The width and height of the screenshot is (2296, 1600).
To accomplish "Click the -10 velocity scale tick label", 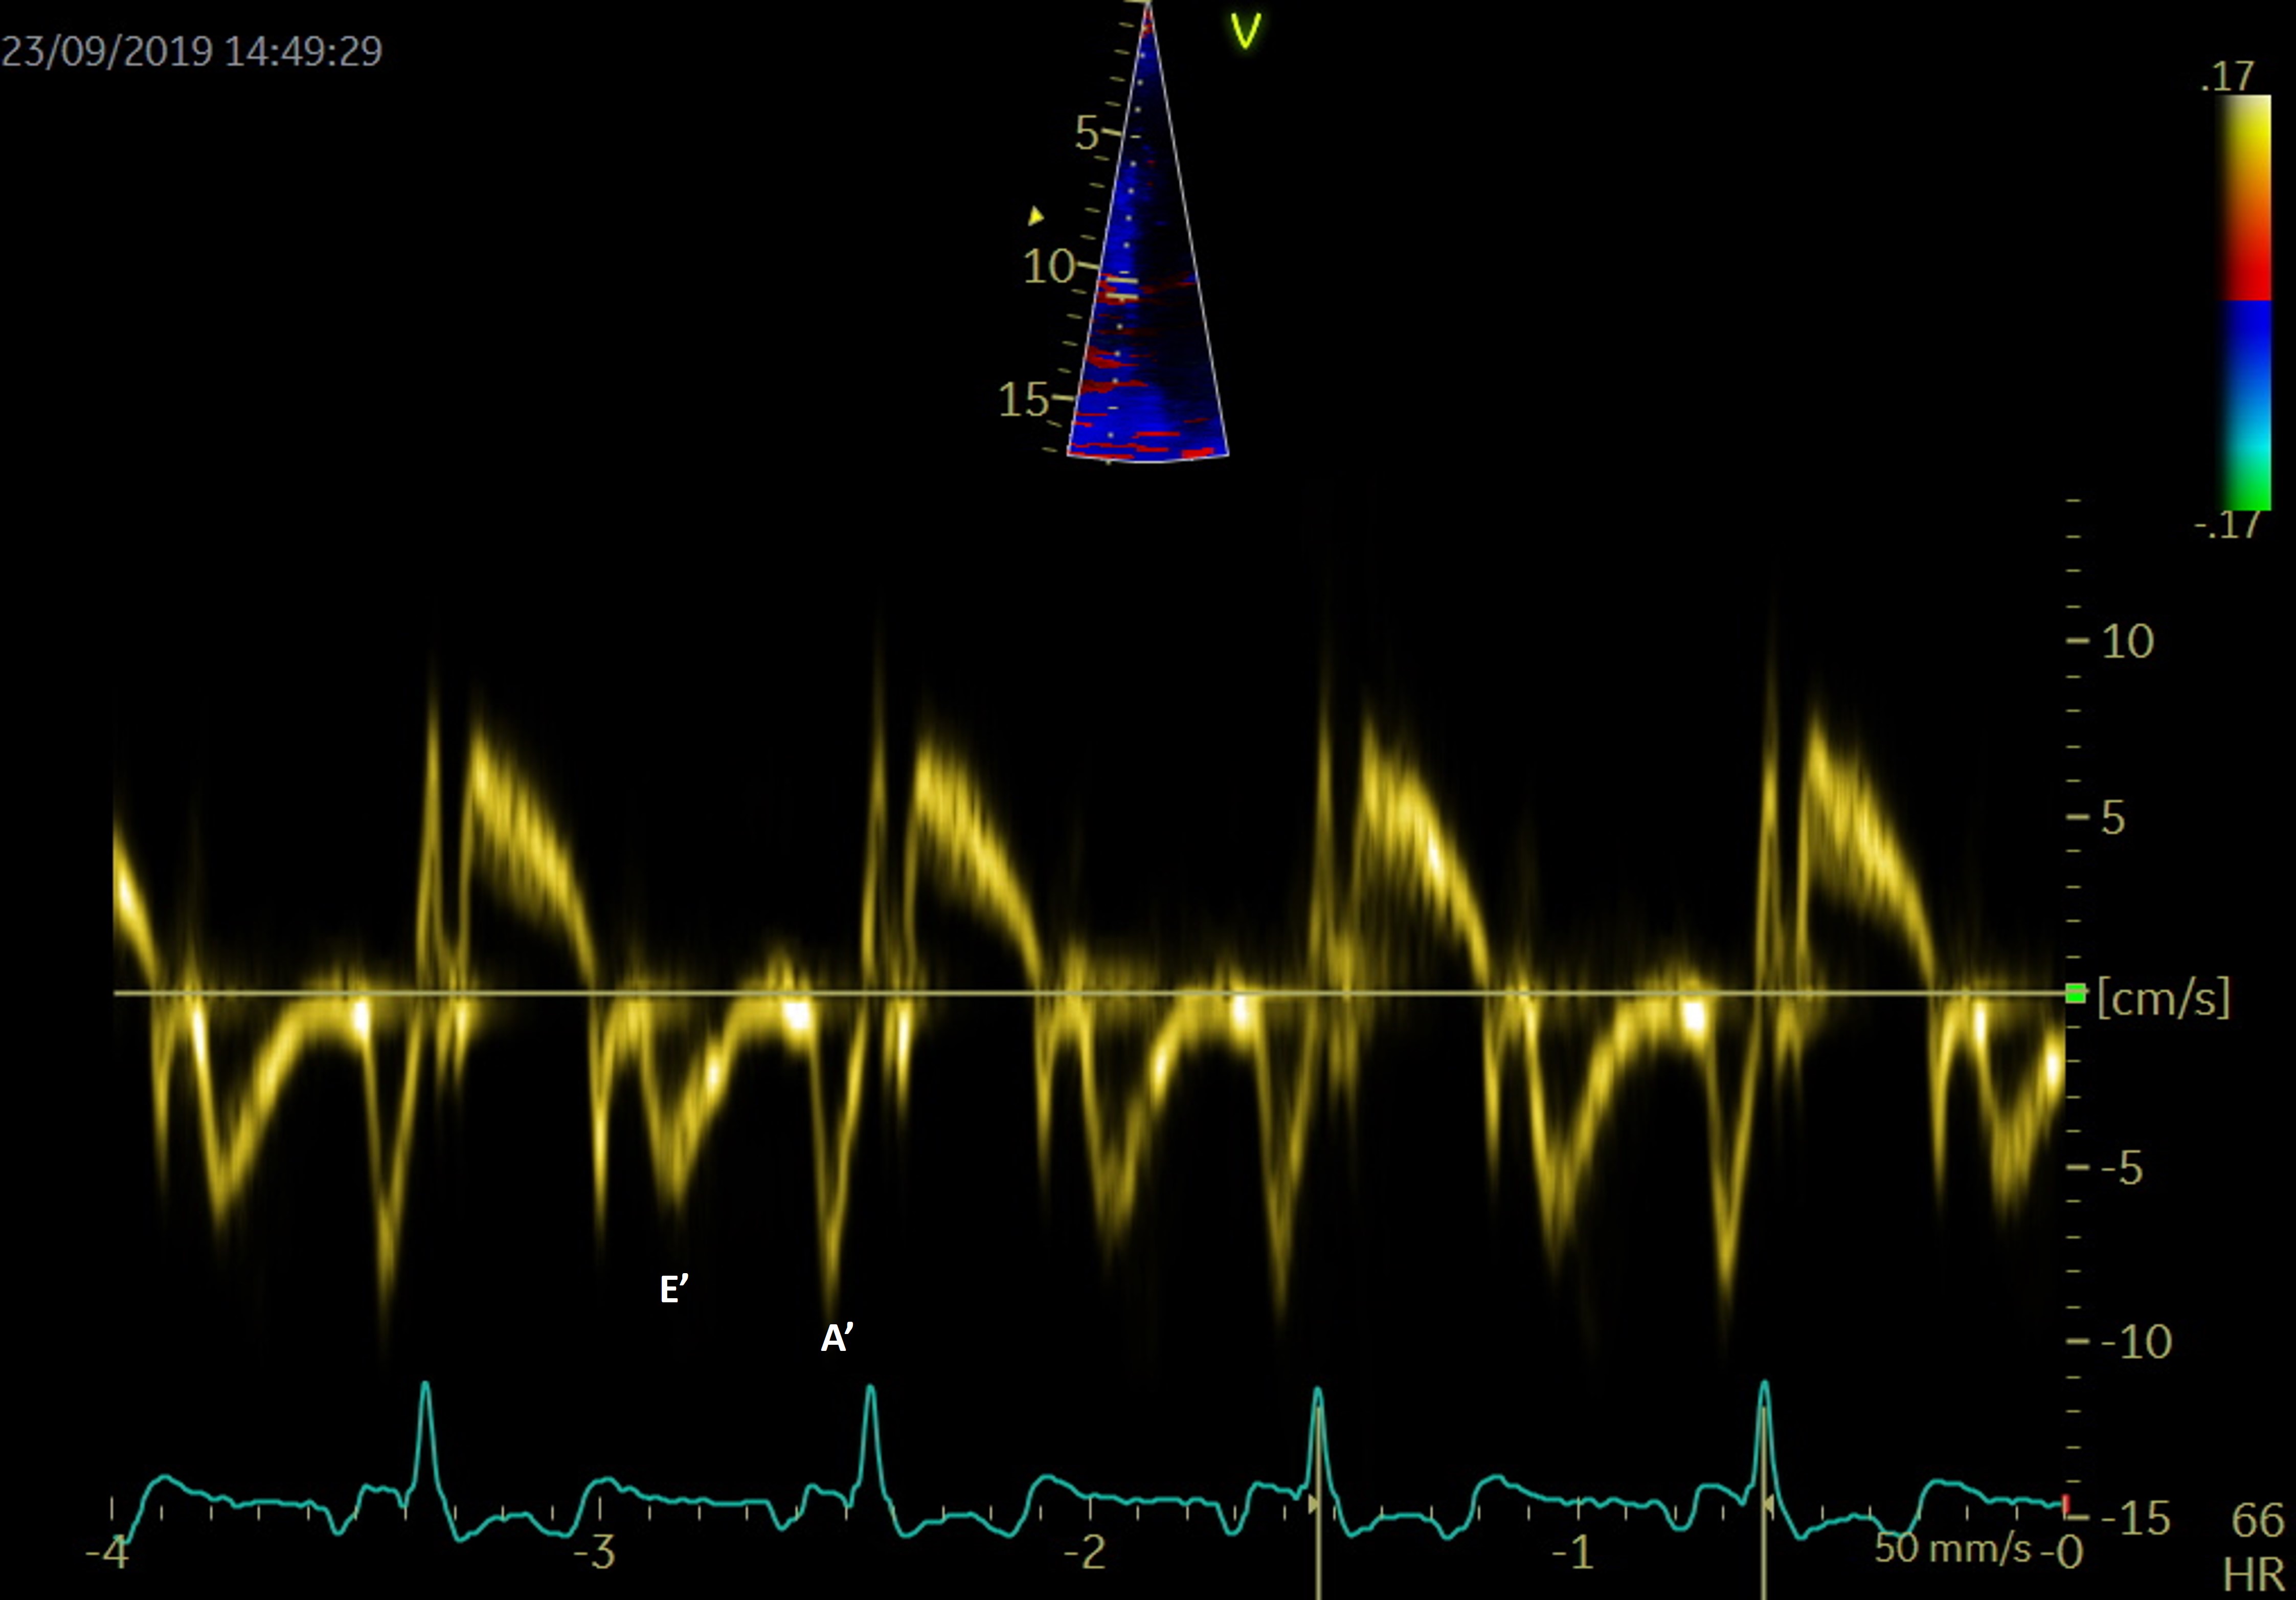I will (x=2136, y=1342).
